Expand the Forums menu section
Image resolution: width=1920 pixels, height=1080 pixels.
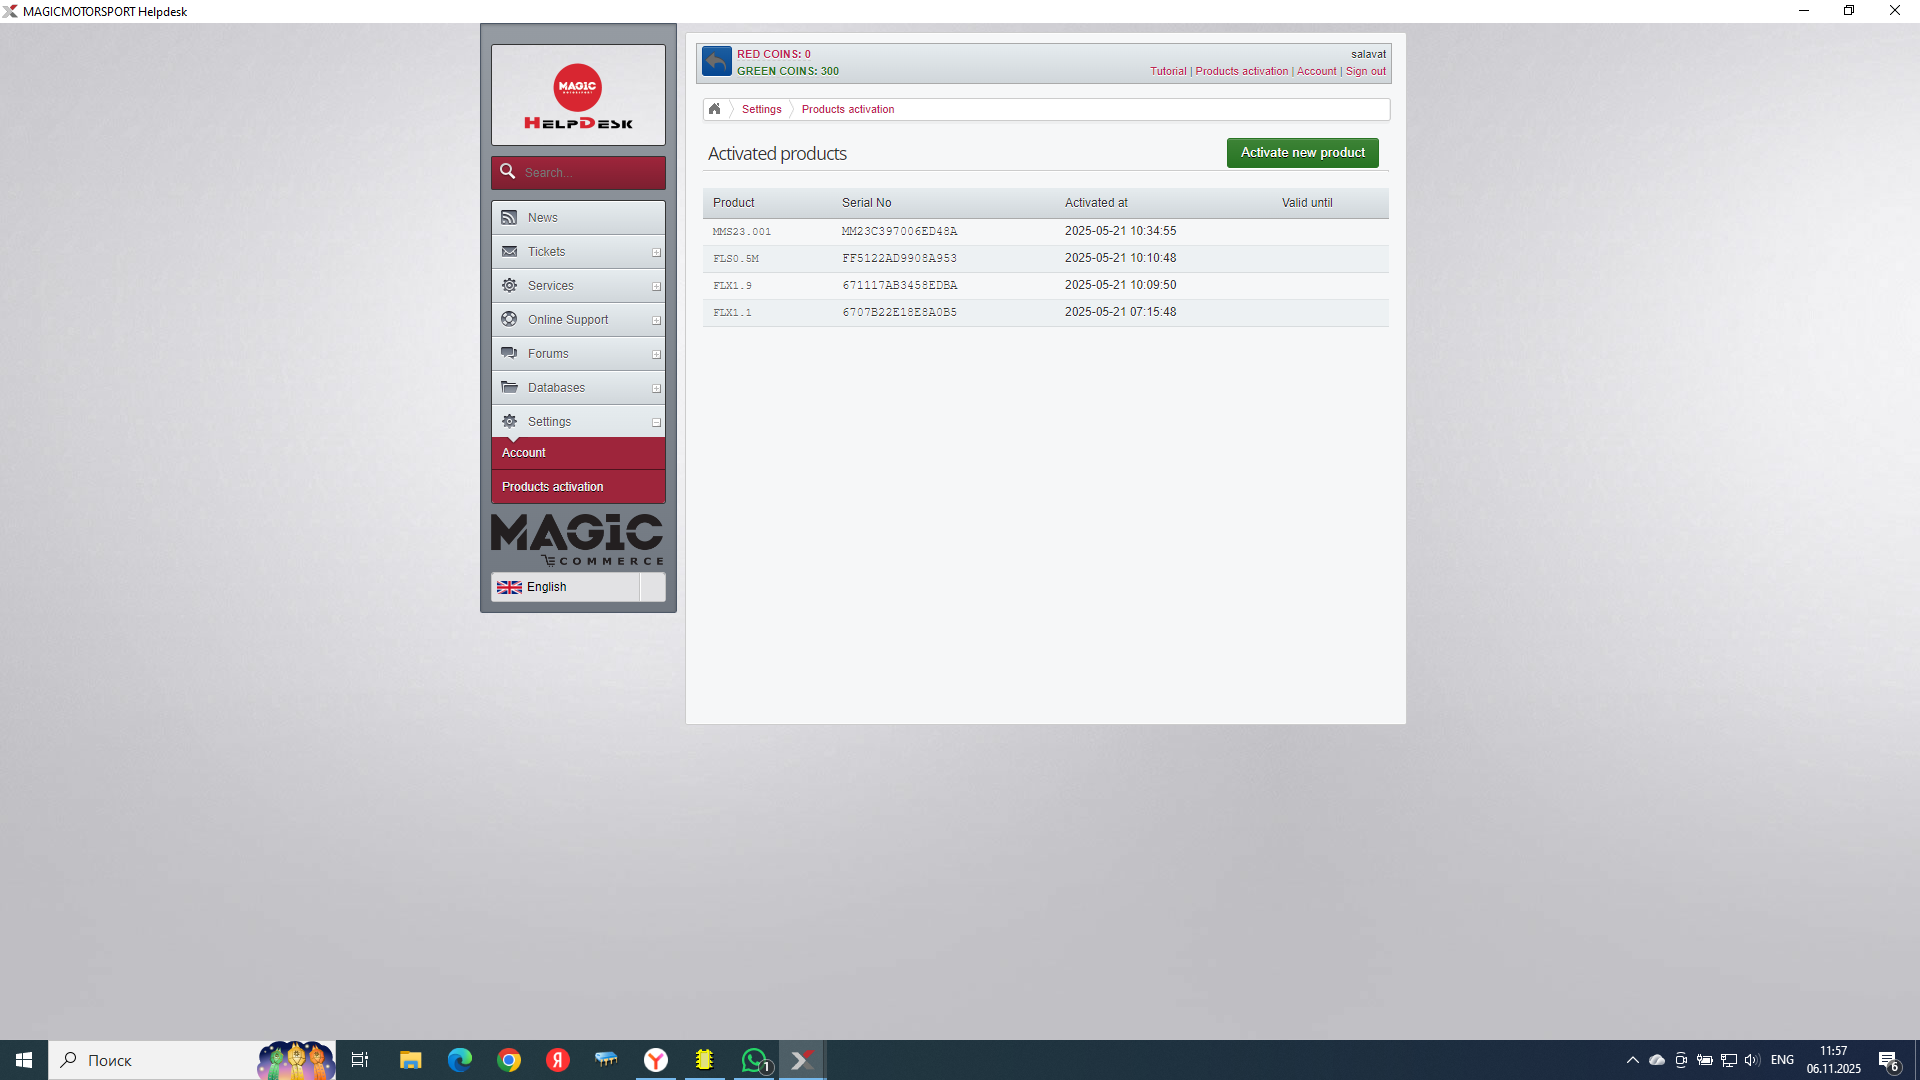tap(656, 354)
